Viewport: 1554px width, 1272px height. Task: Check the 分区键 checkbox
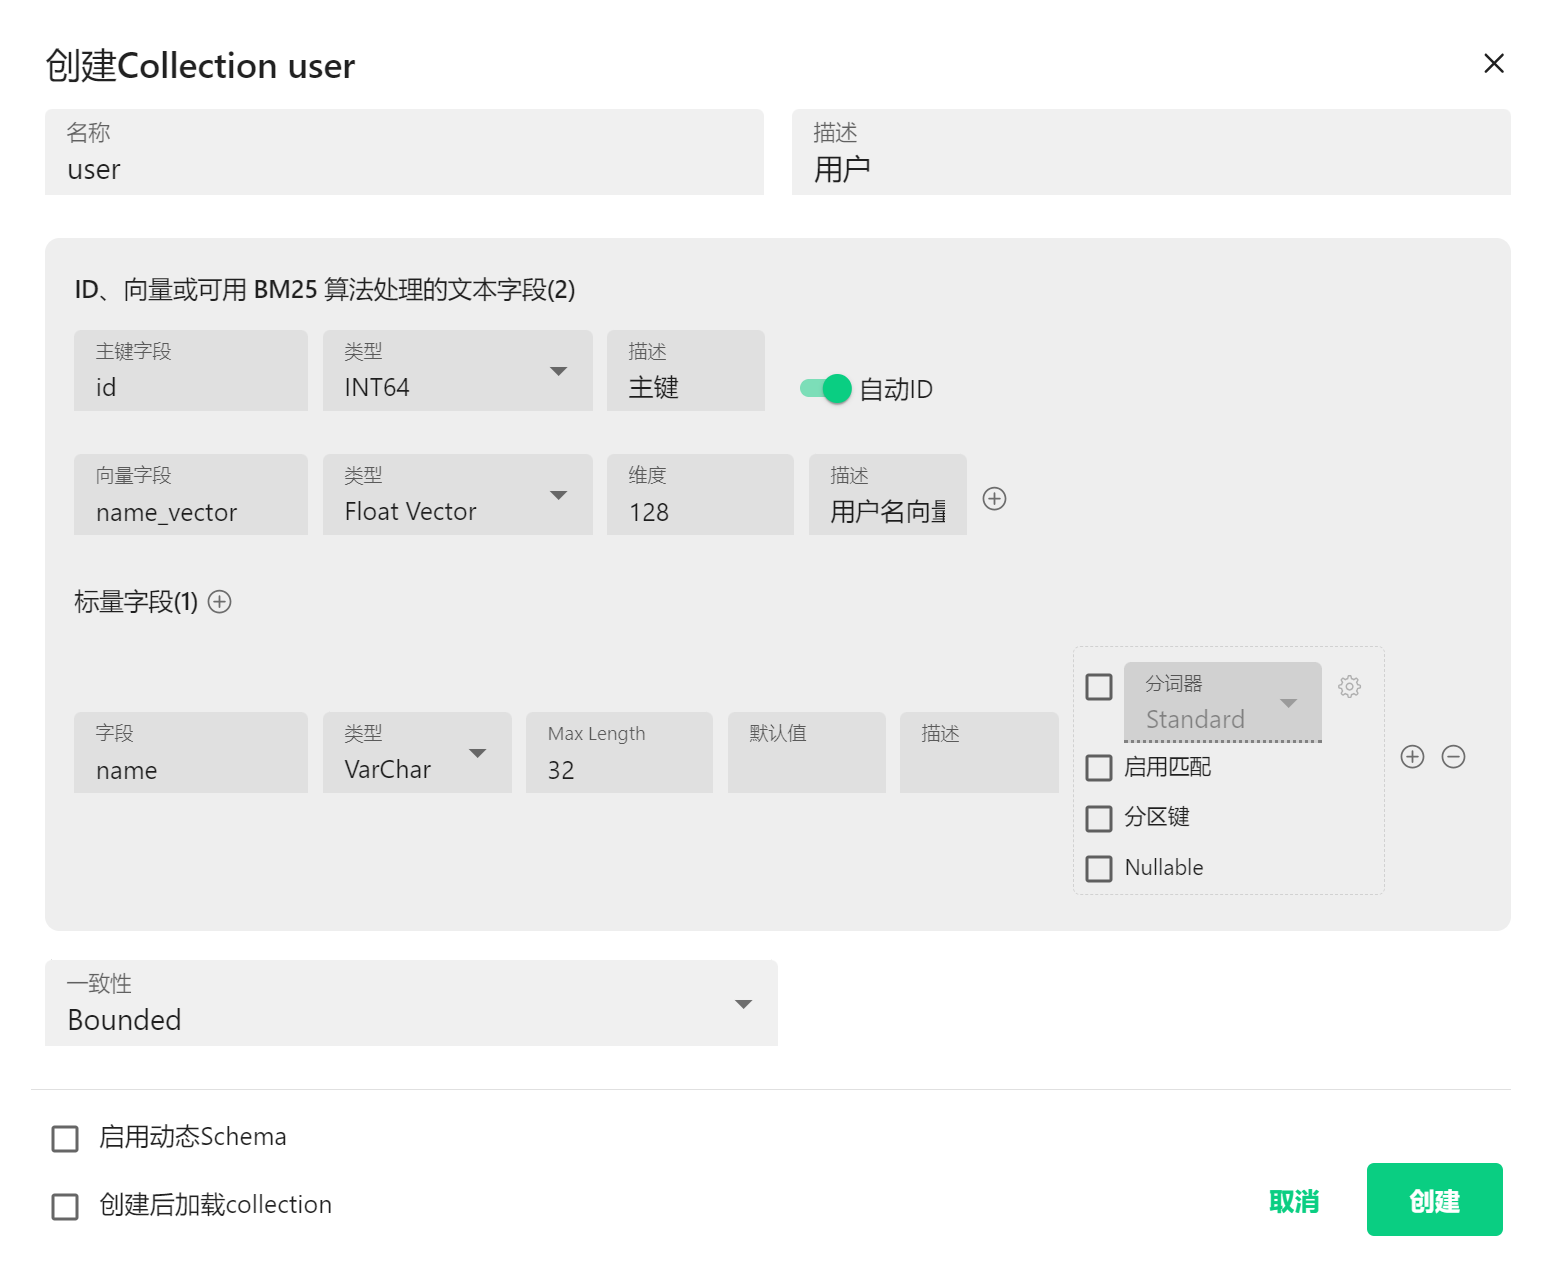1099,818
